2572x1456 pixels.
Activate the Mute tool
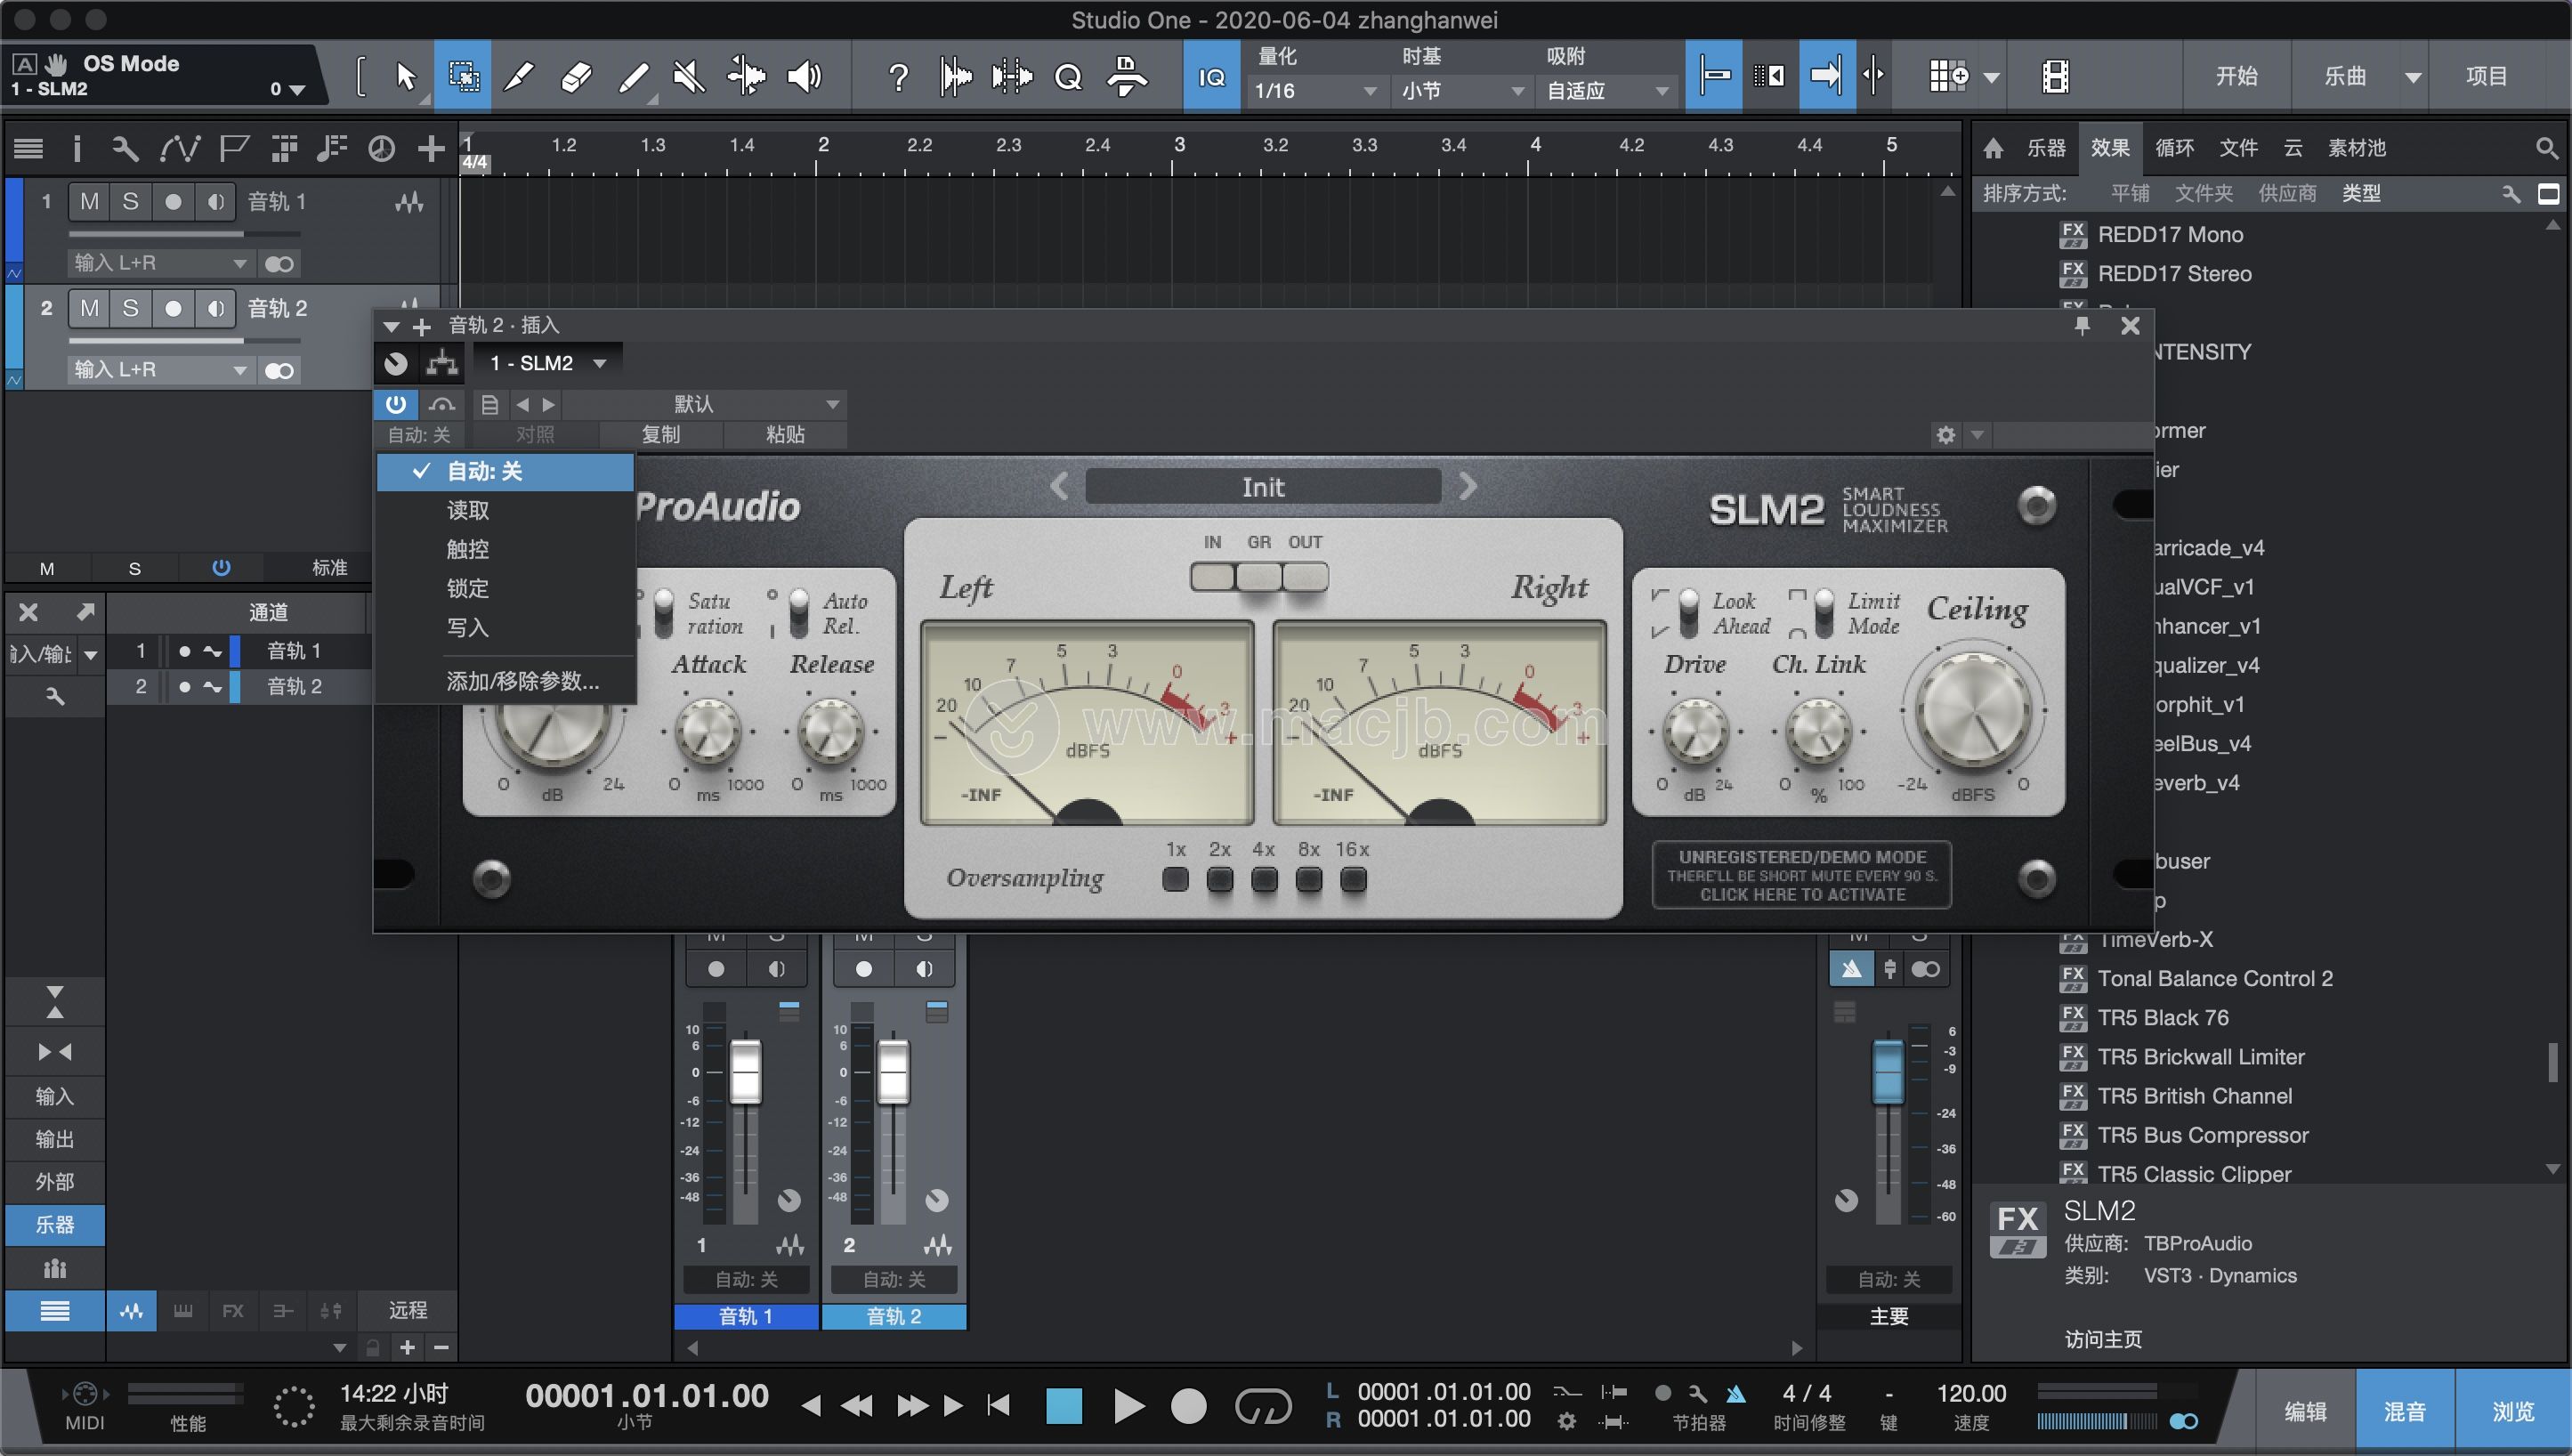pyautogui.click(x=689, y=76)
